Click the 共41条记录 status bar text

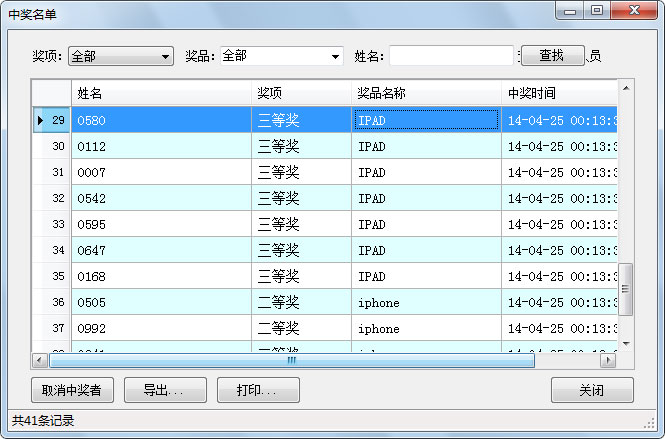click(43, 421)
